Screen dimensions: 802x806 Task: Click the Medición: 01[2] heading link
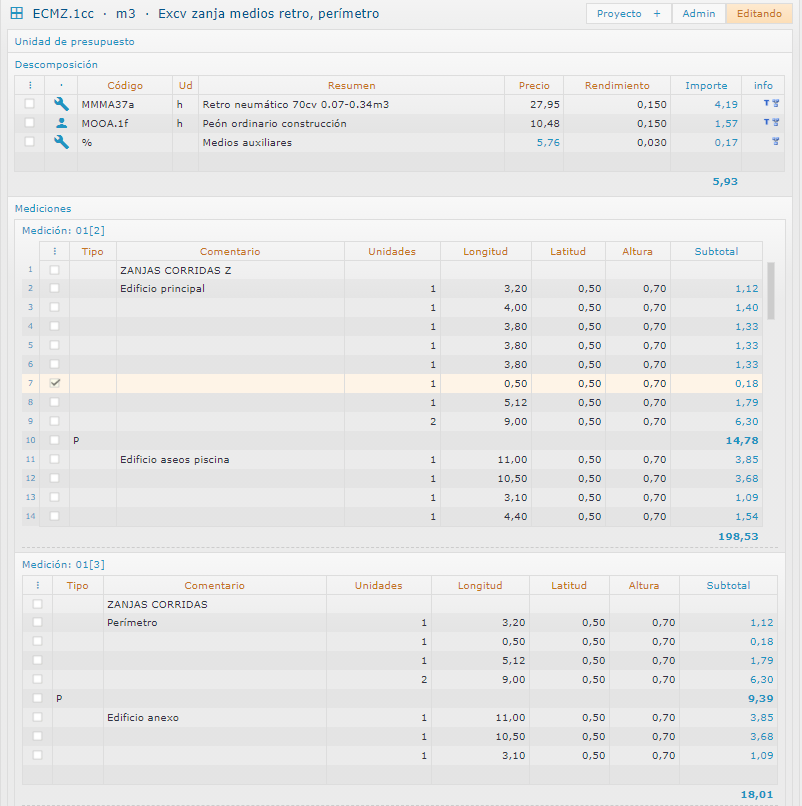[63, 230]
